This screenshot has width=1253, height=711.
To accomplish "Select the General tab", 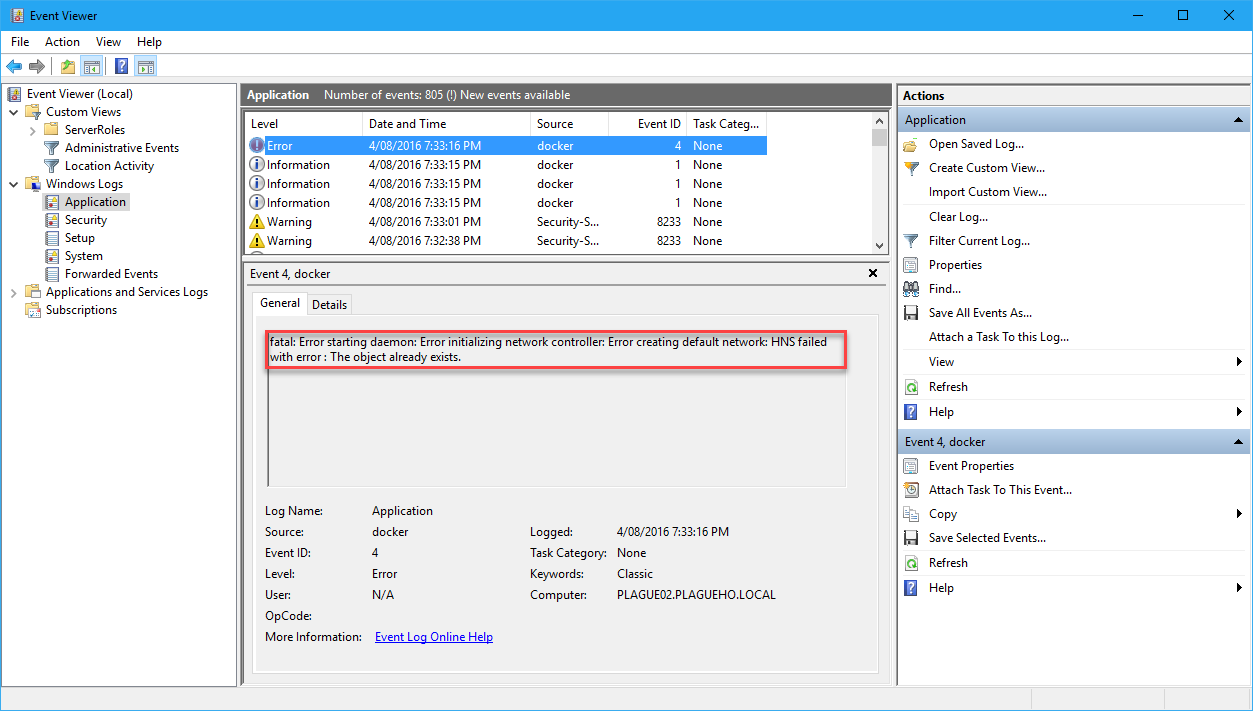I will pyautogui.click(x=280, y=303).
